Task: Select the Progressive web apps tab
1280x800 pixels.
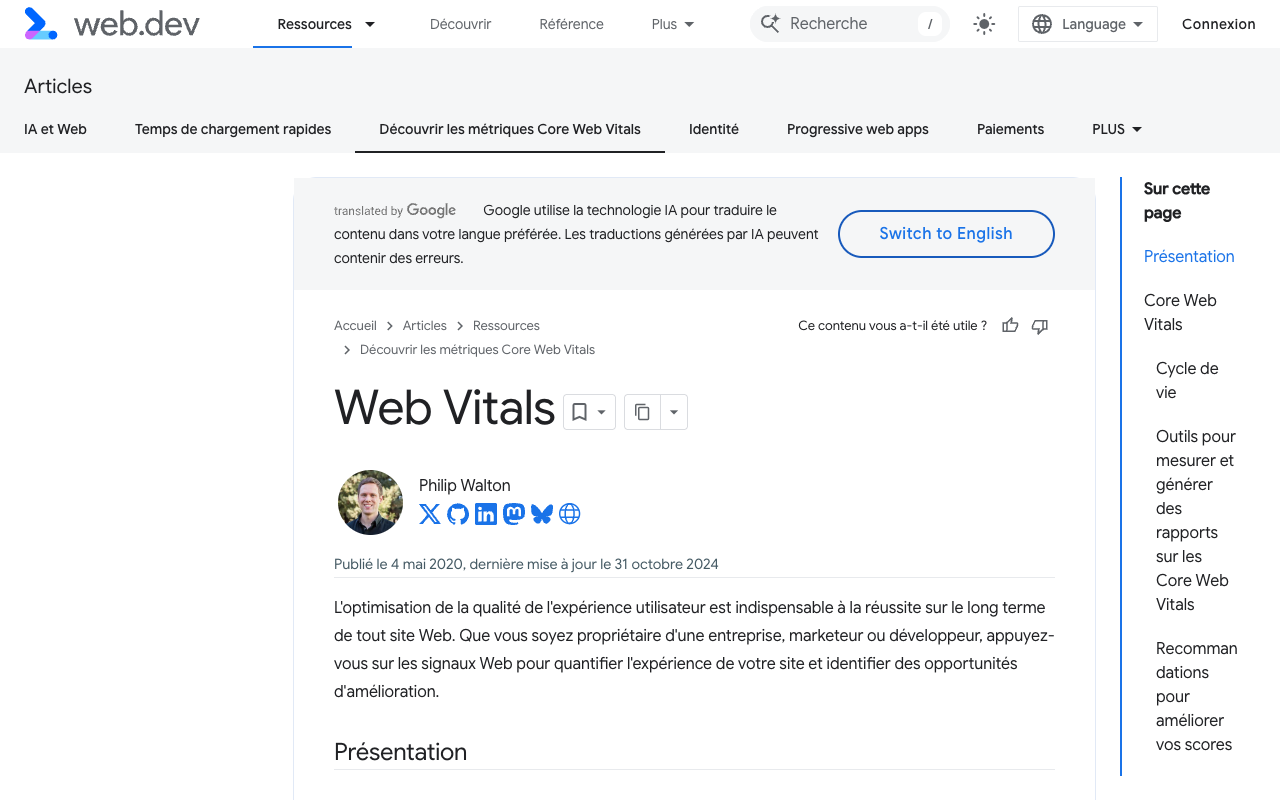Action: pos(858,129)
